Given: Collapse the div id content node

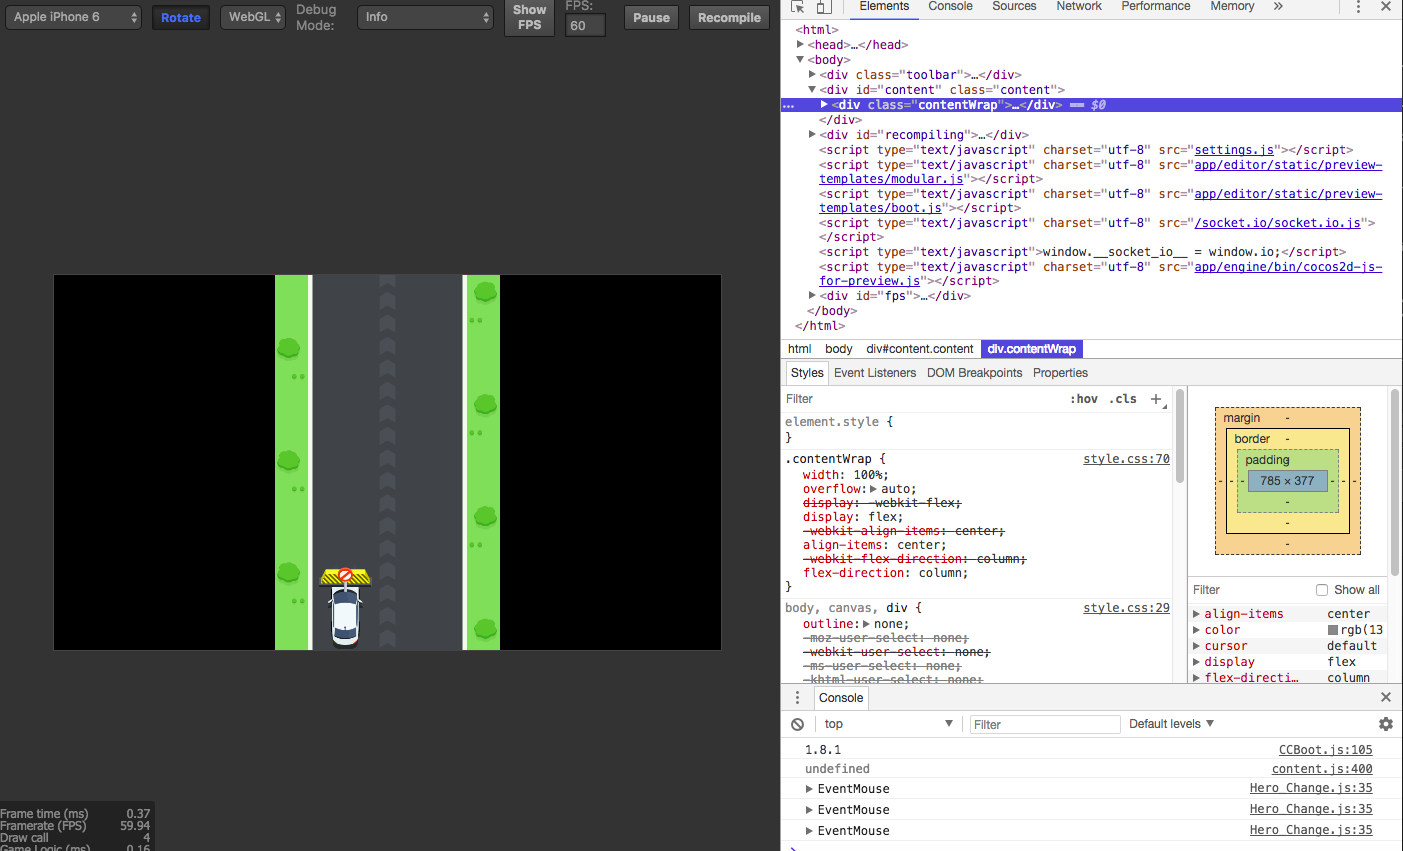Looking at the screenshot, I should pos(812,90).
